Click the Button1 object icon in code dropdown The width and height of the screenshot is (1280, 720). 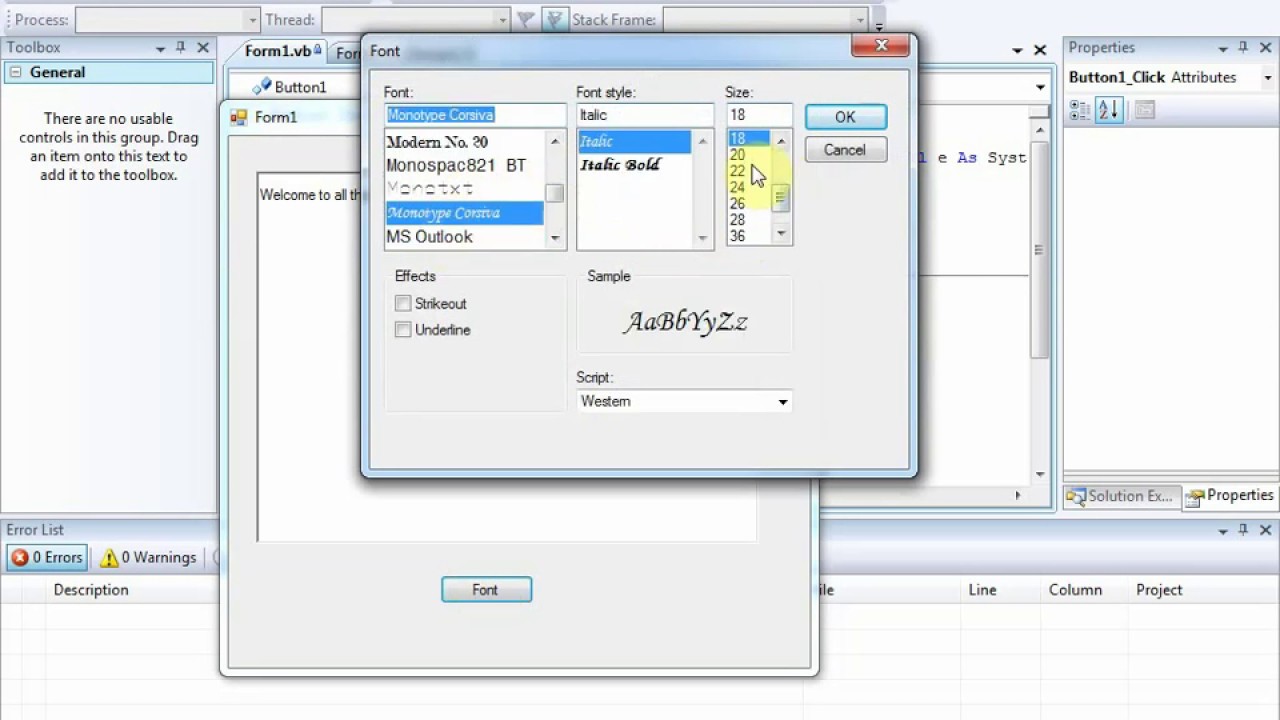coord(262,87)
